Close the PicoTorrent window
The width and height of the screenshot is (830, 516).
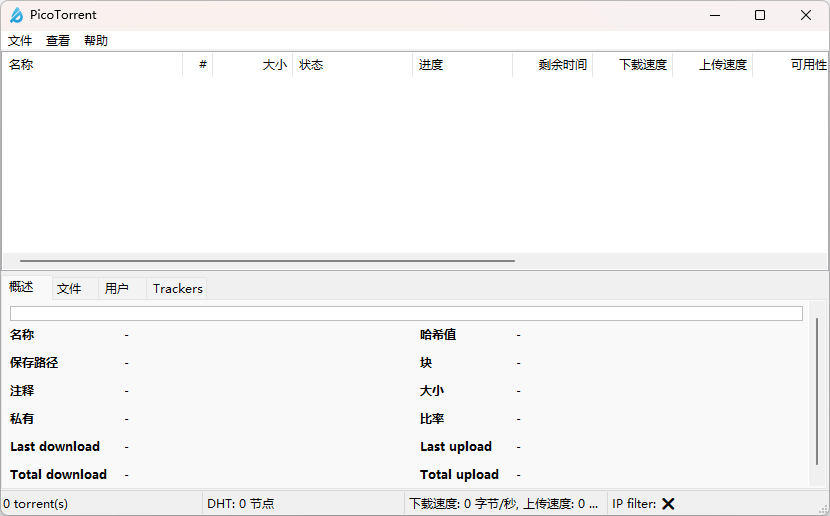click(x=806, y=15)
